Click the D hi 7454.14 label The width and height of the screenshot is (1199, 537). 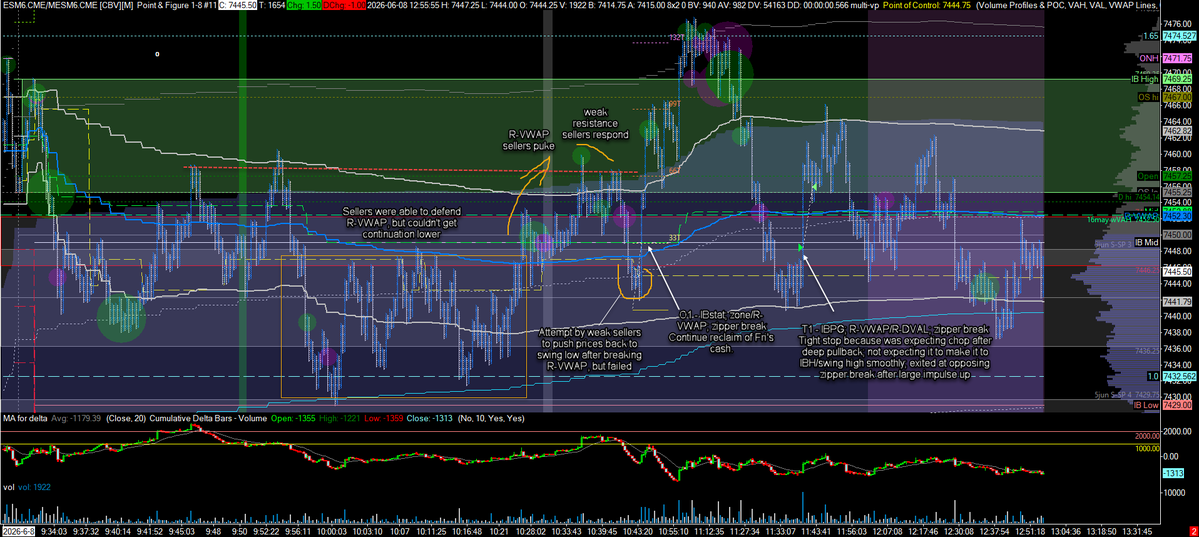click(1139, 197)
